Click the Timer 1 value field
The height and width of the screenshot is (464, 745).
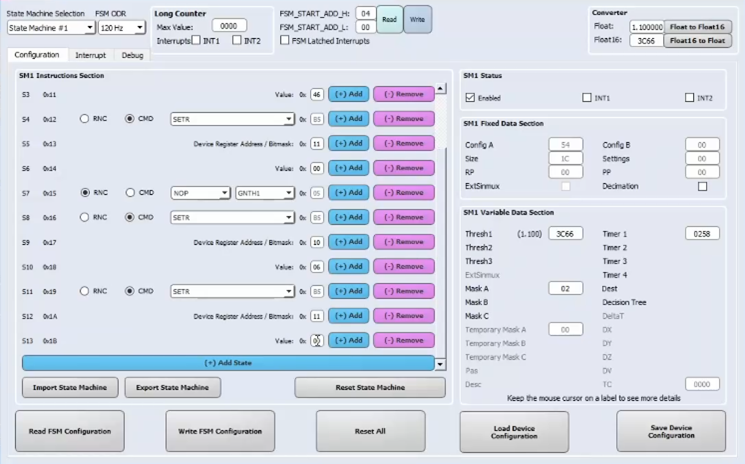coord(702,234)
